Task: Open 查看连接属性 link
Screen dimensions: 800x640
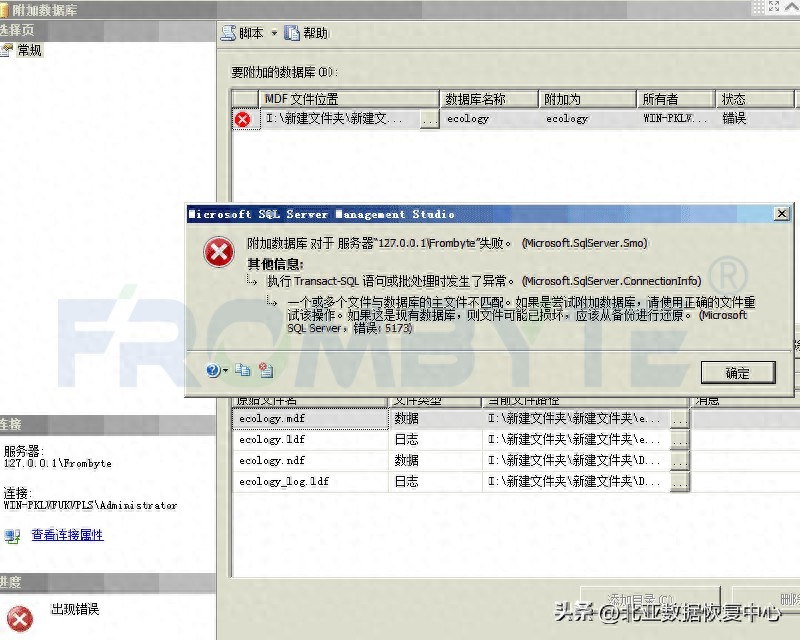Action: 67,535
